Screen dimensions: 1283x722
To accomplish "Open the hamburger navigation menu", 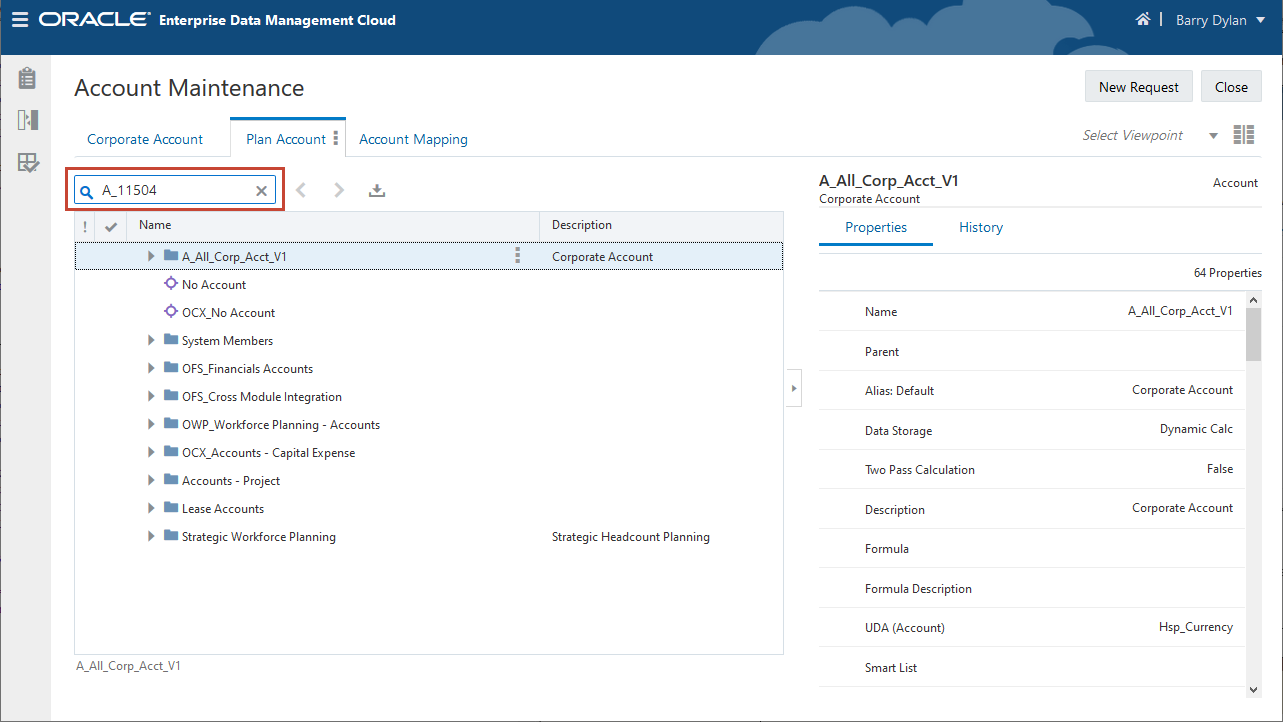I will pos(20,20).
